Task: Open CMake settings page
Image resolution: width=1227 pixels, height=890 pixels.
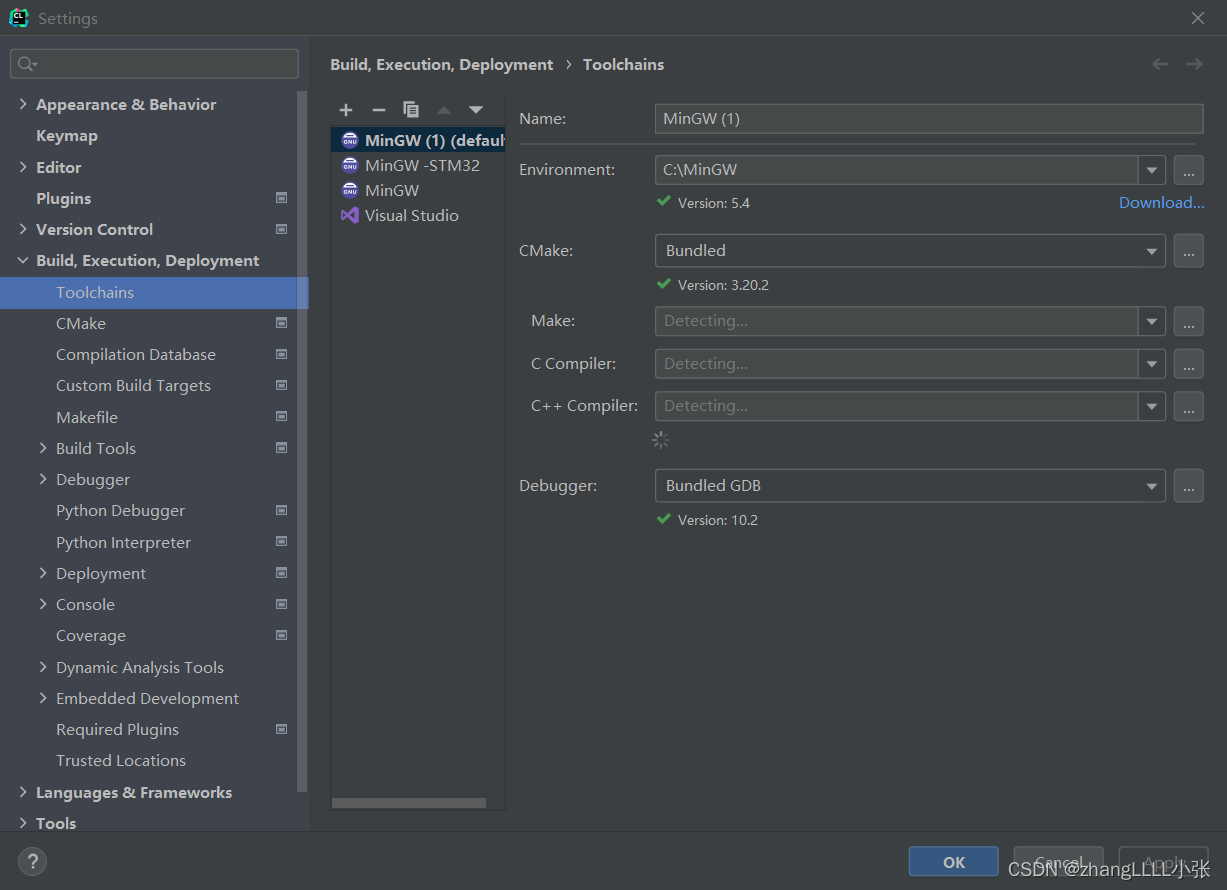Action: 81,323
